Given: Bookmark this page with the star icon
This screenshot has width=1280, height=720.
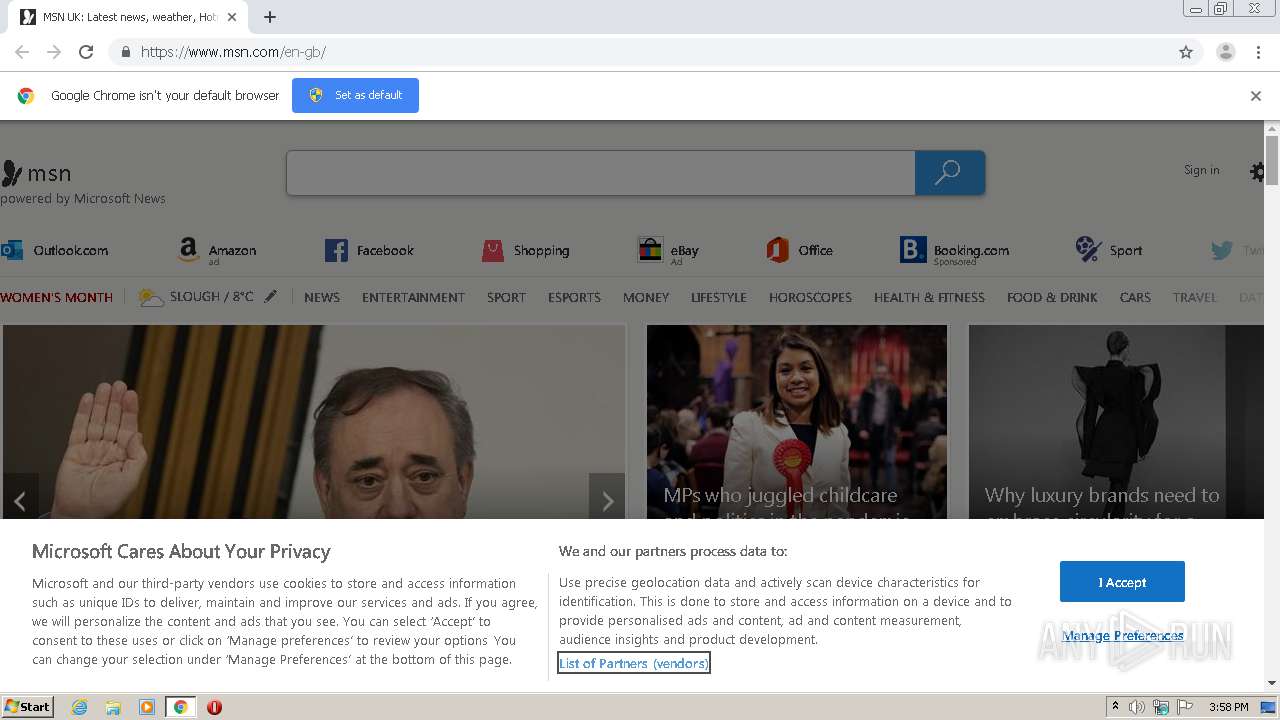Looking at the screenshot, I should (x=1186, y=52).
